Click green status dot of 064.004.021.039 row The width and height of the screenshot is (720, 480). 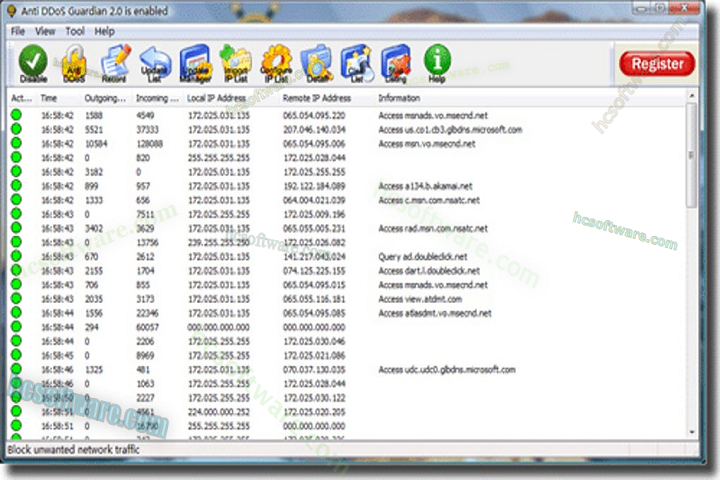pyautogui.click(x=16, y=200)
